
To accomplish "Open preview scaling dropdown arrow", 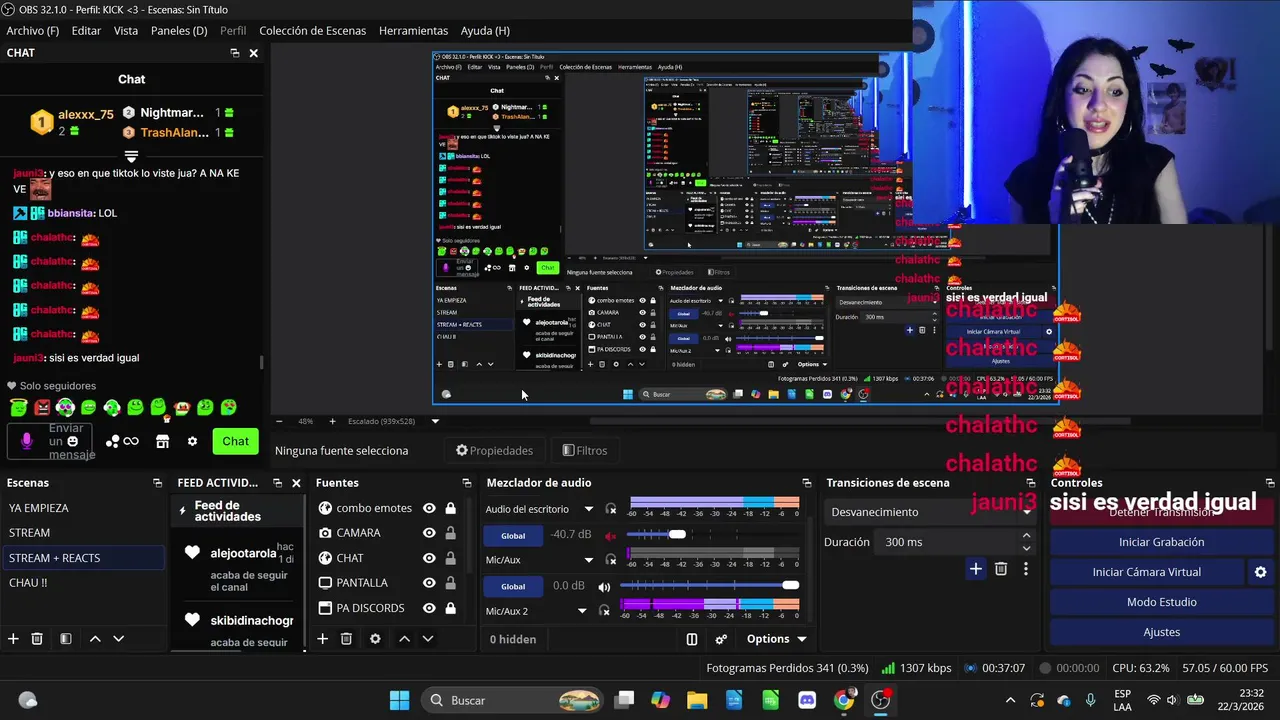I will pos(435,421).
